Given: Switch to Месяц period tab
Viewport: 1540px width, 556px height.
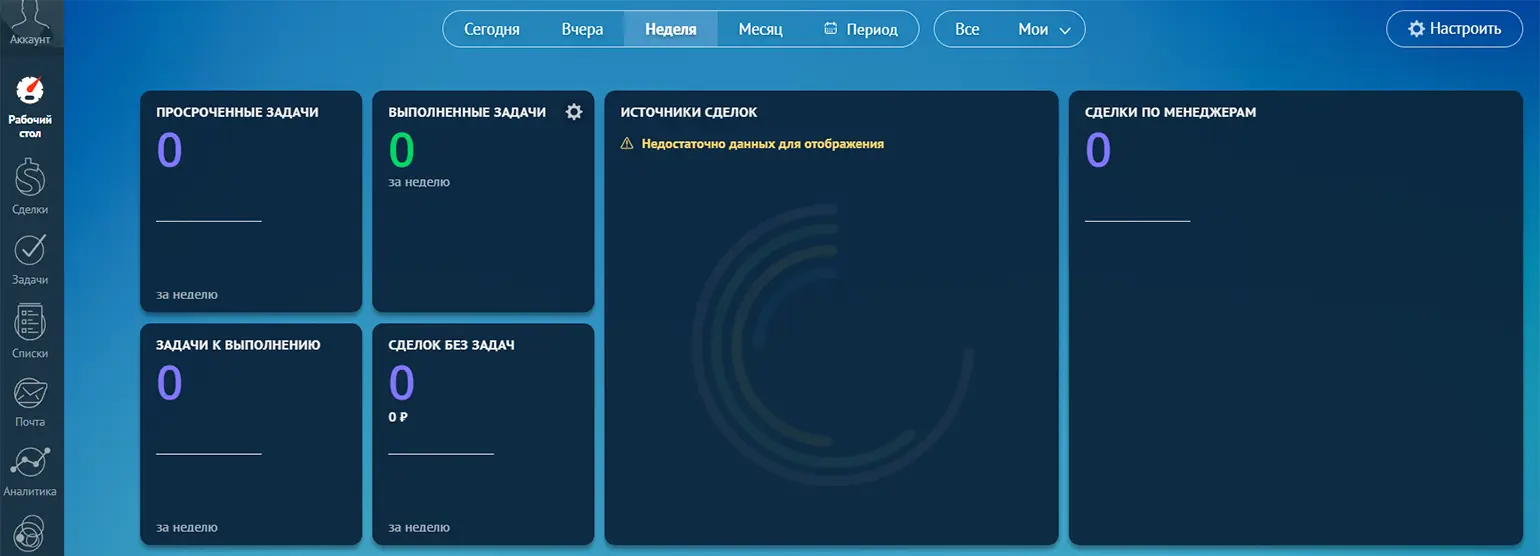Looking at the screenshot, I should (760, 29).
